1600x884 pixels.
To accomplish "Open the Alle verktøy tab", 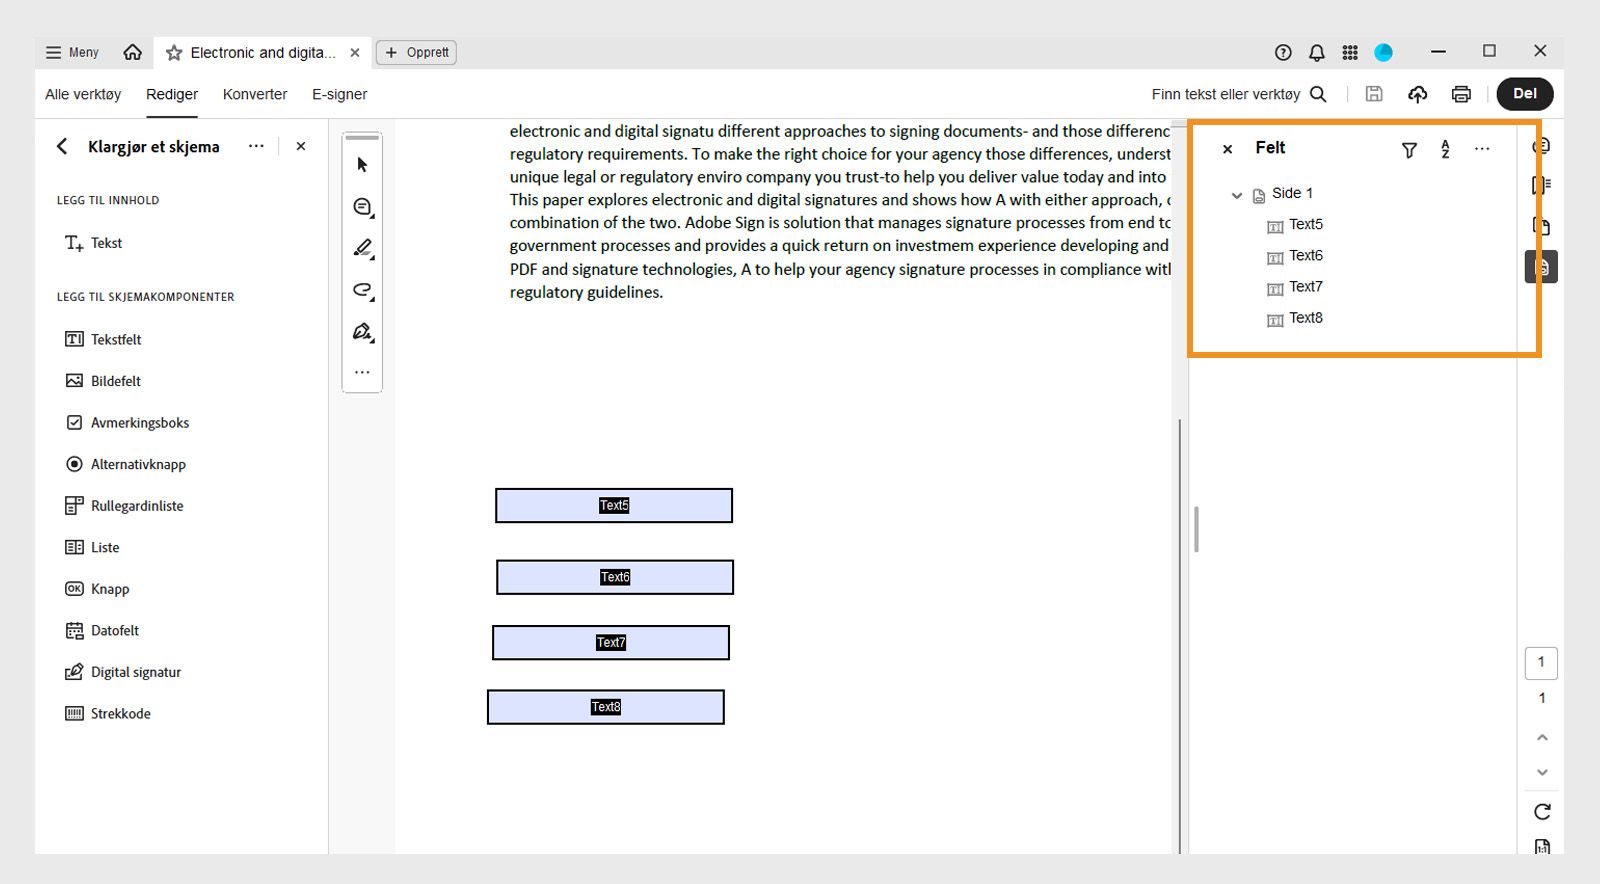I will coord(83,94).
